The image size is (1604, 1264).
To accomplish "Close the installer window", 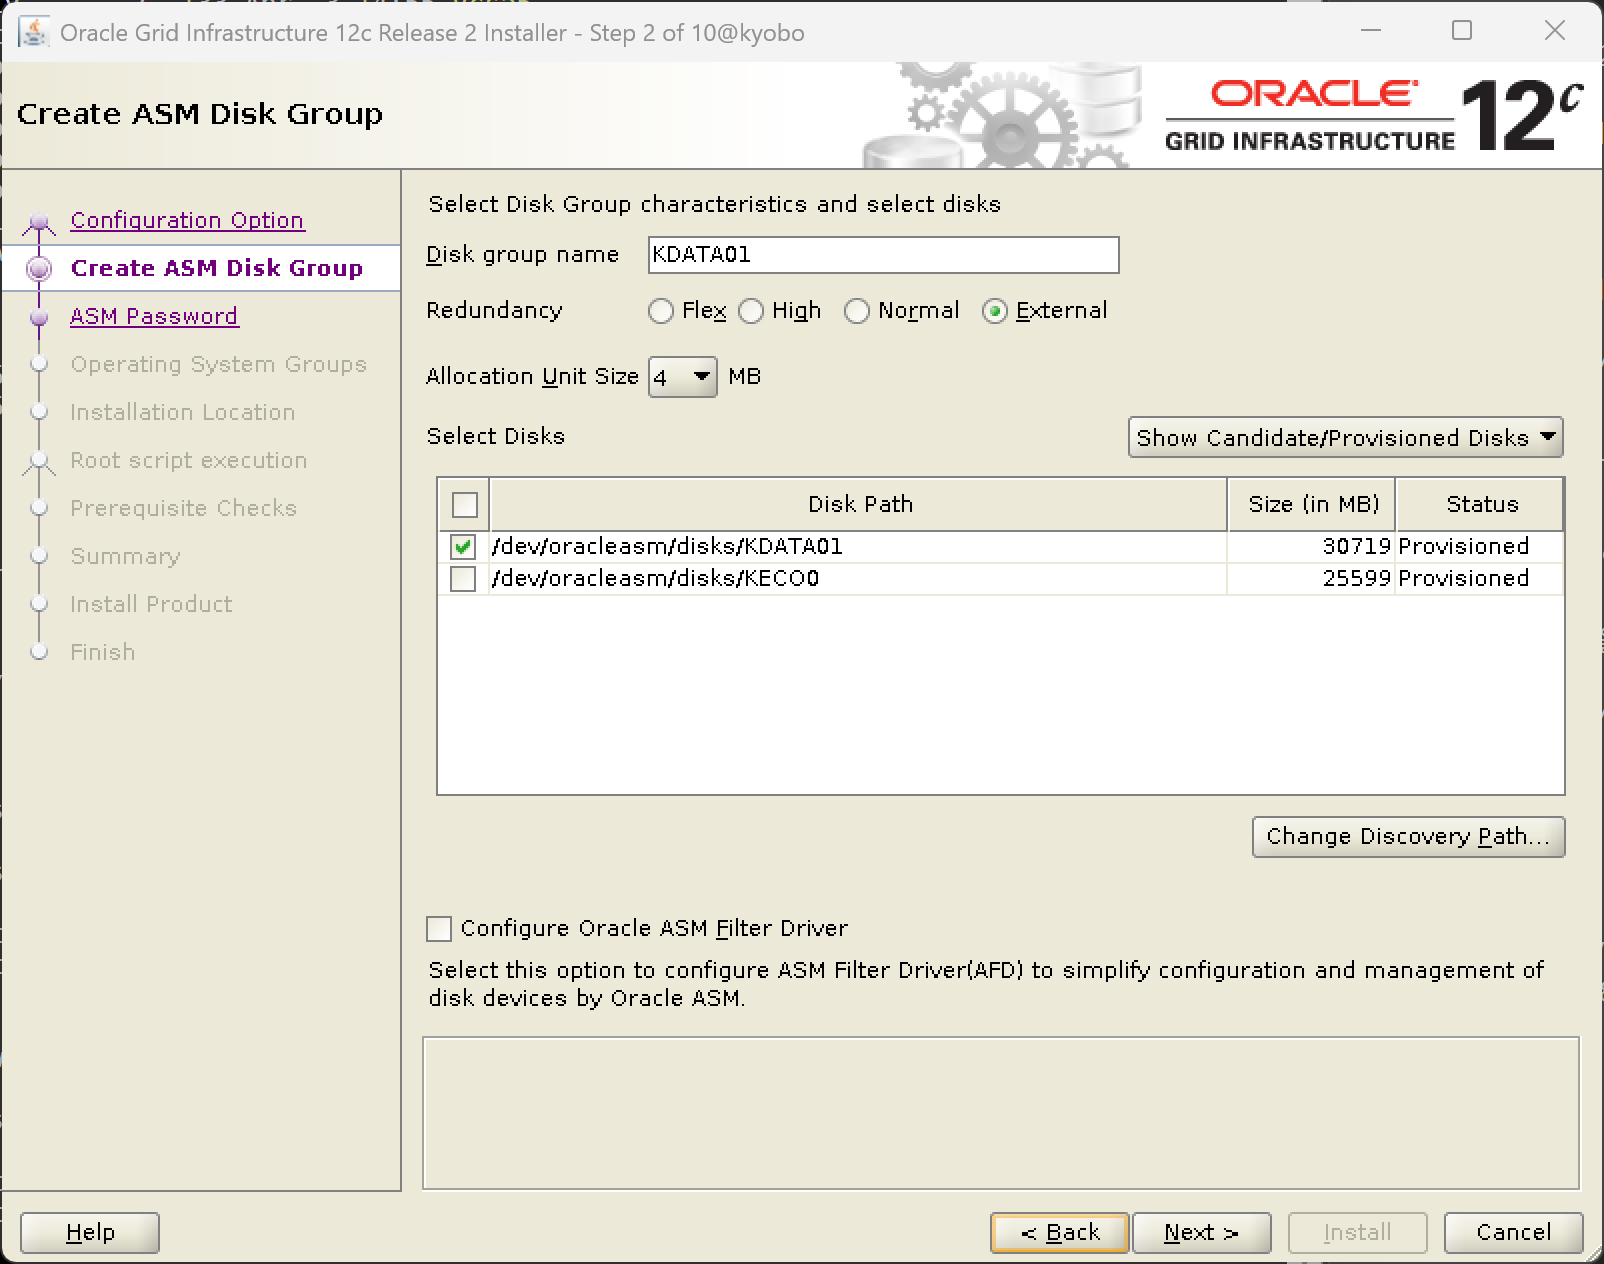I will point(1555,31).
